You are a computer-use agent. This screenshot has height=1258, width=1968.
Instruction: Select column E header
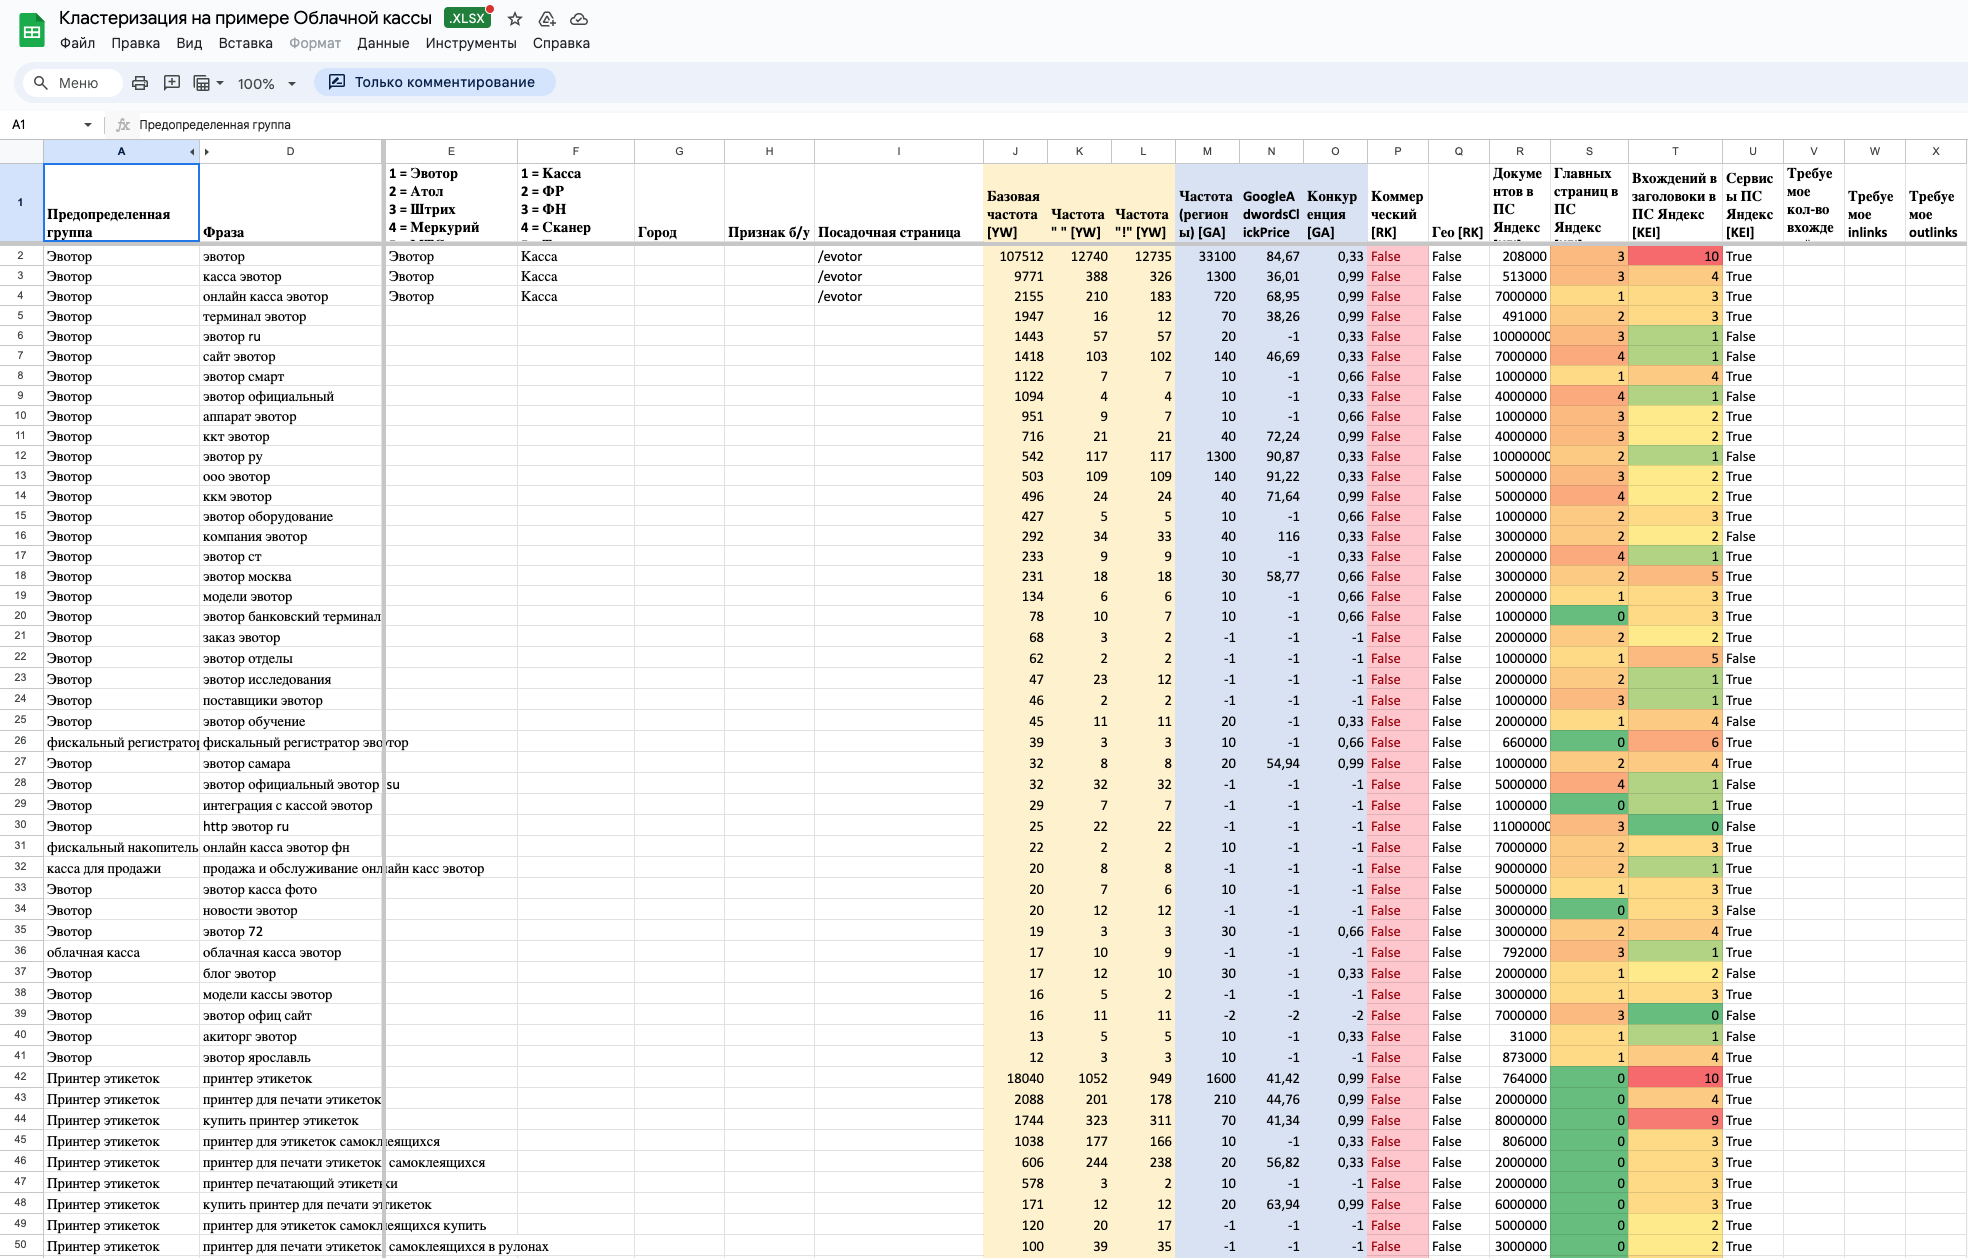(x=451, y=152)
